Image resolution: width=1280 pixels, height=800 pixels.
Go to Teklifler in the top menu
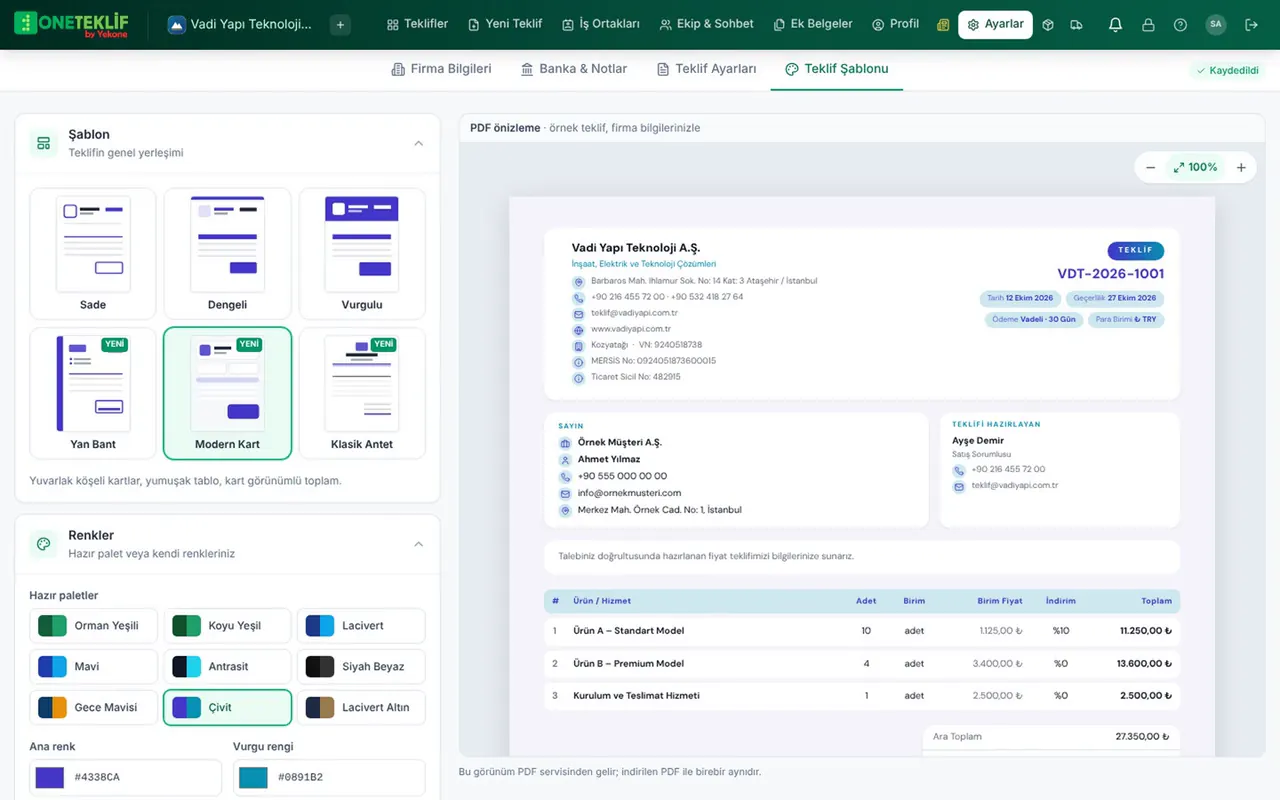(x=417, y=25)
